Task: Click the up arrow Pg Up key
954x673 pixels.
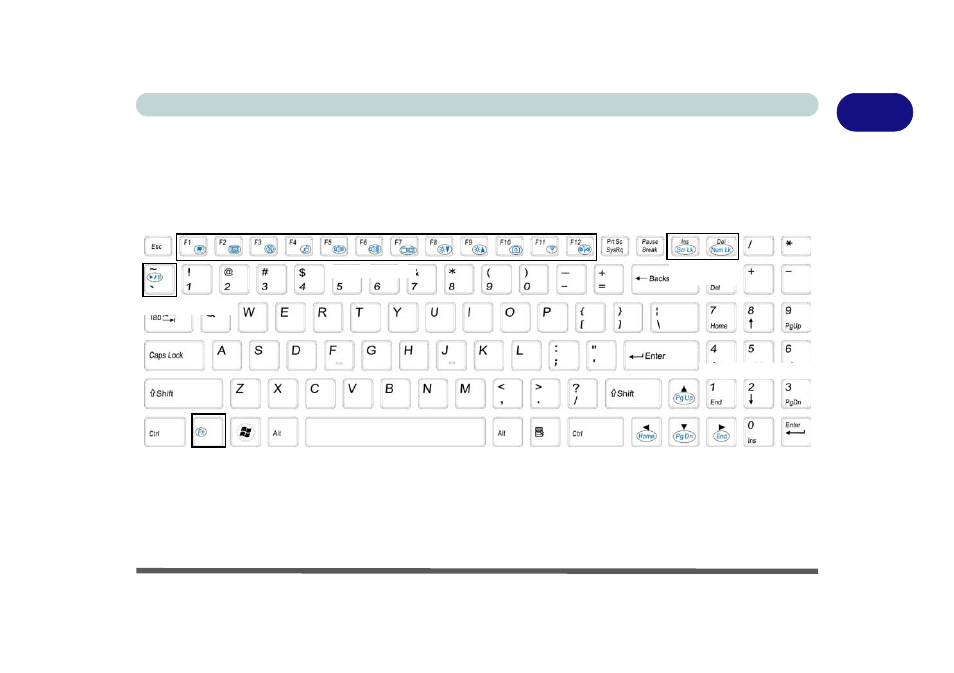Action: coord(684,394)
